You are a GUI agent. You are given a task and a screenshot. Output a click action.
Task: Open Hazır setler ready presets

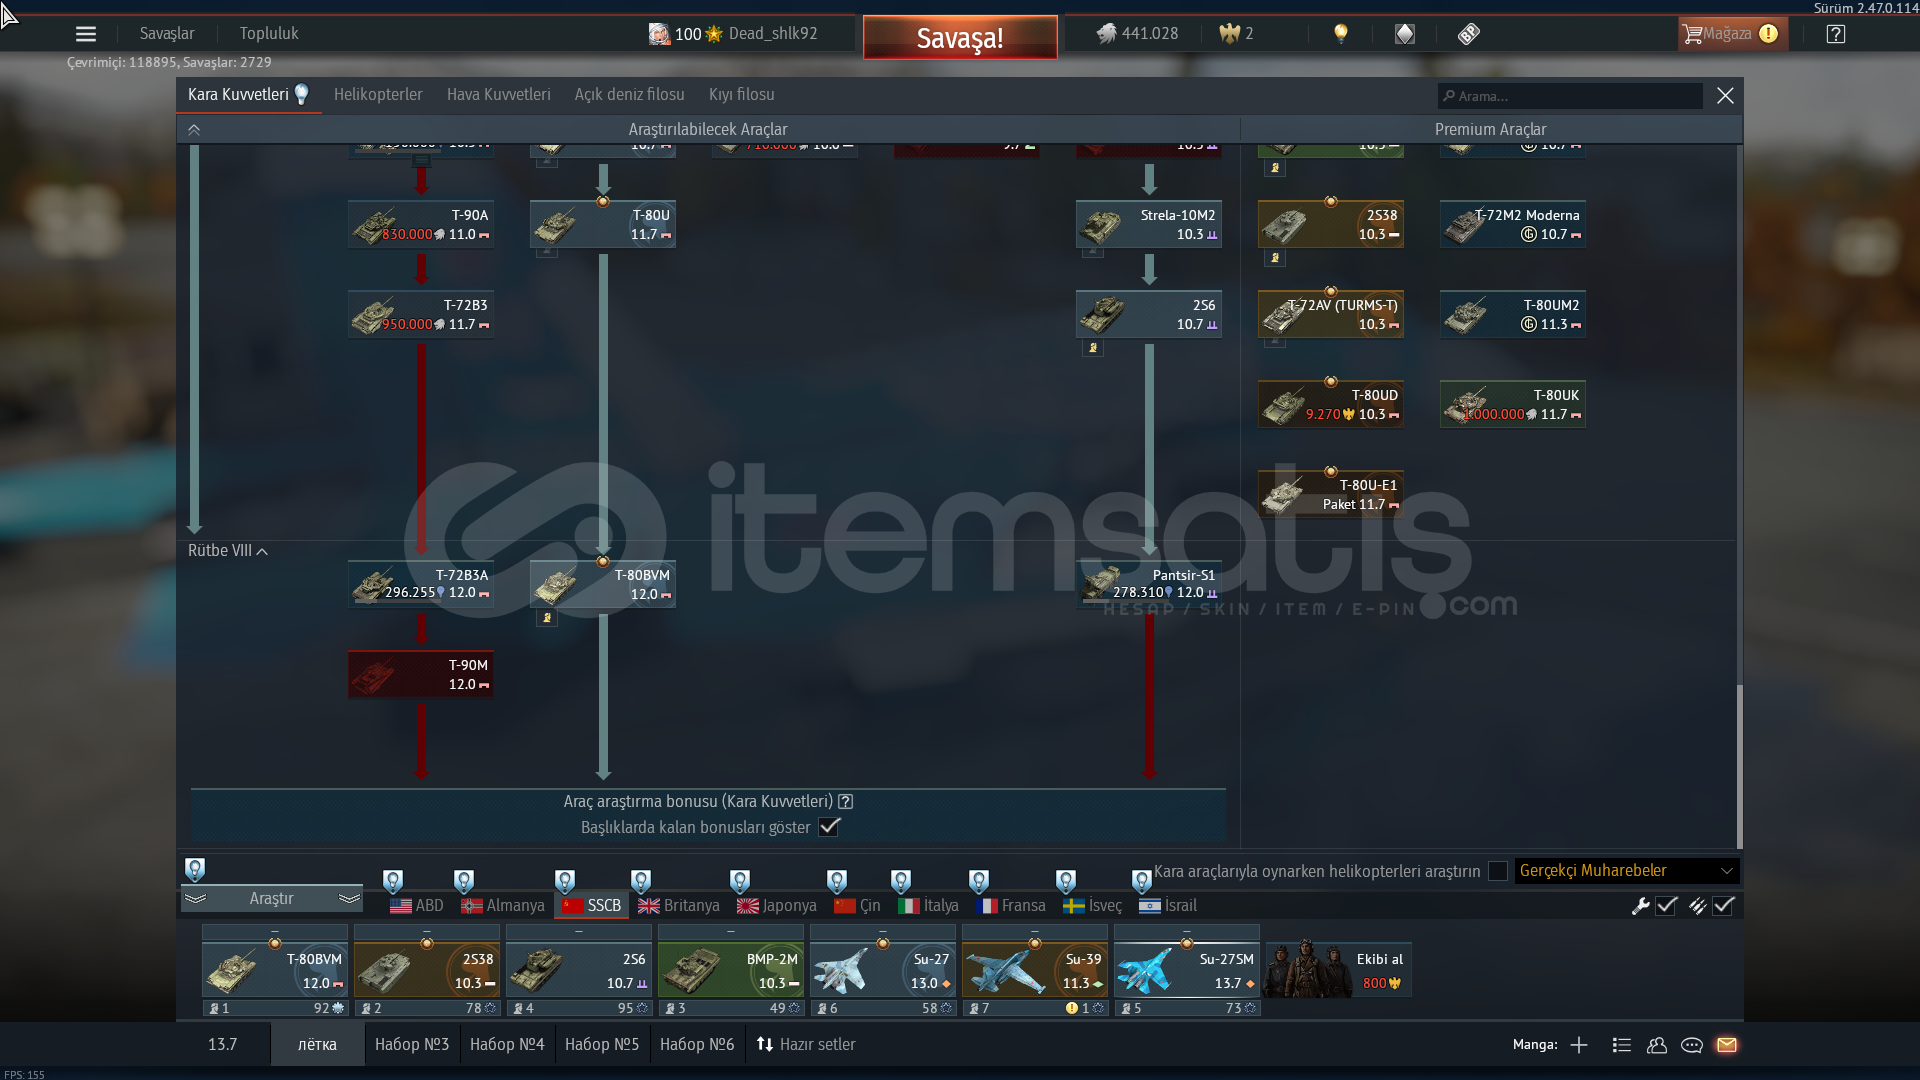pos(807,1045)
